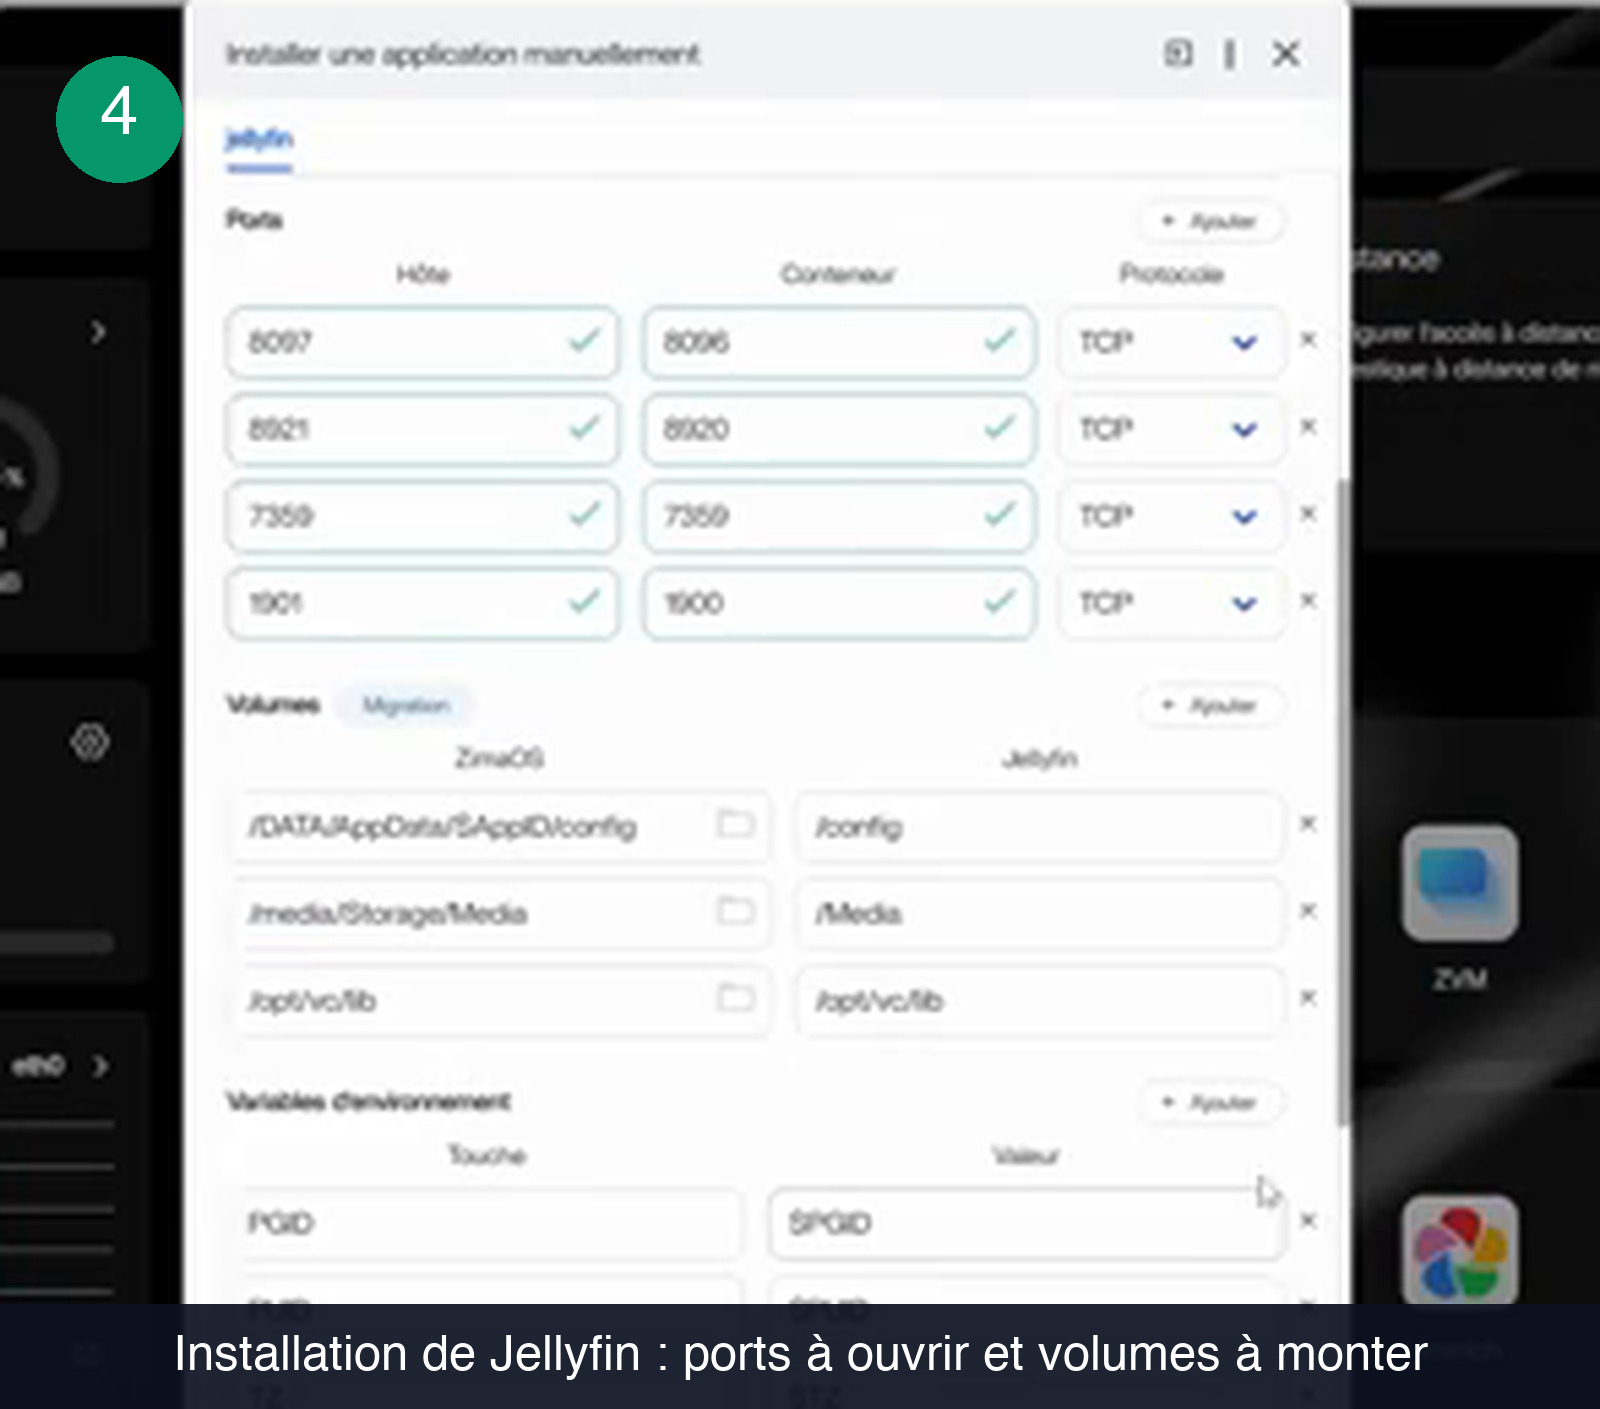Open the ZVM app on the dashboard

tap(1460, 883)
